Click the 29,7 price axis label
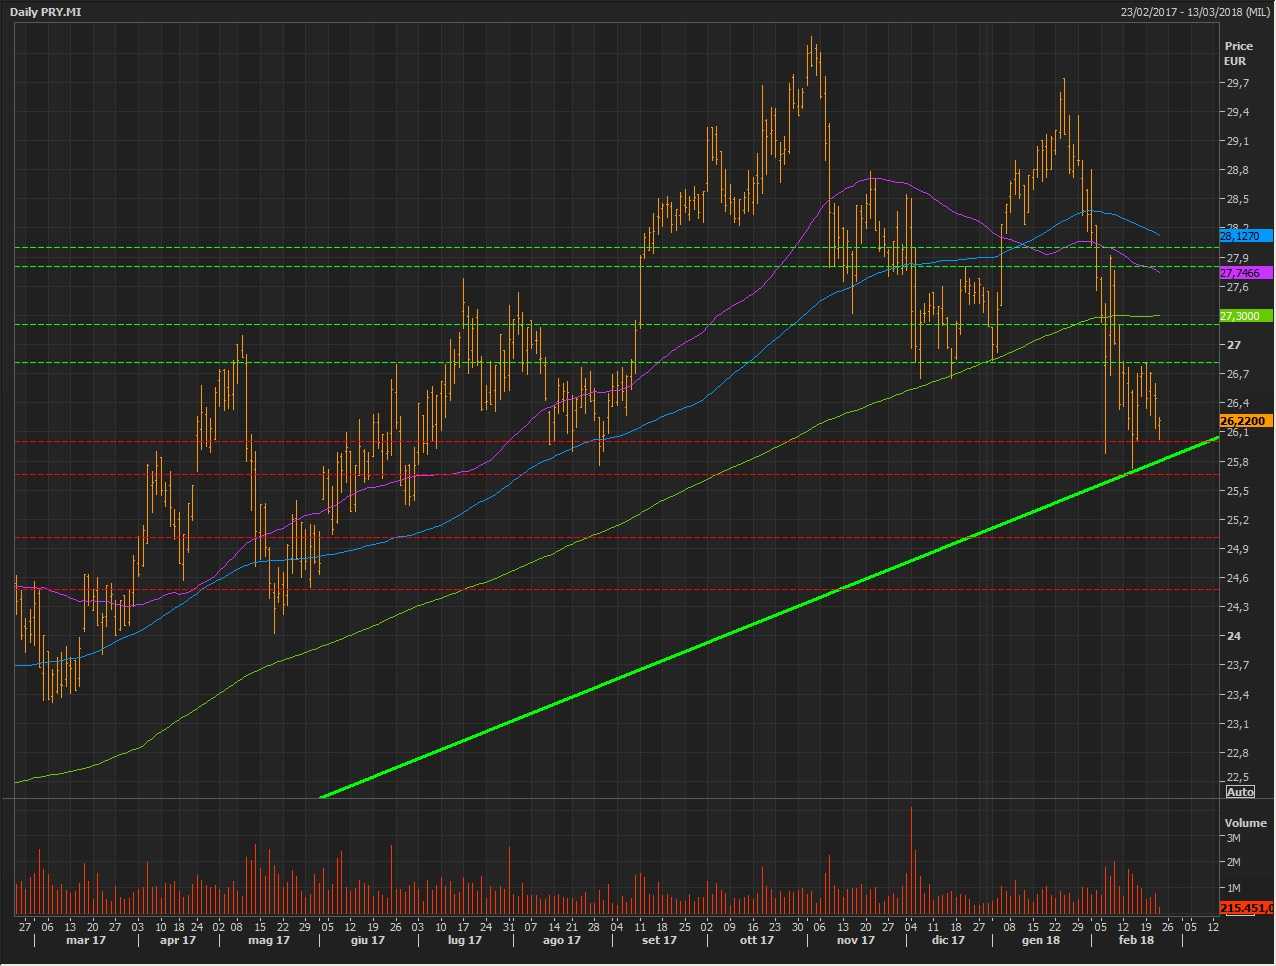The width and height of the screenshot is (1276, 966). 1236,83
